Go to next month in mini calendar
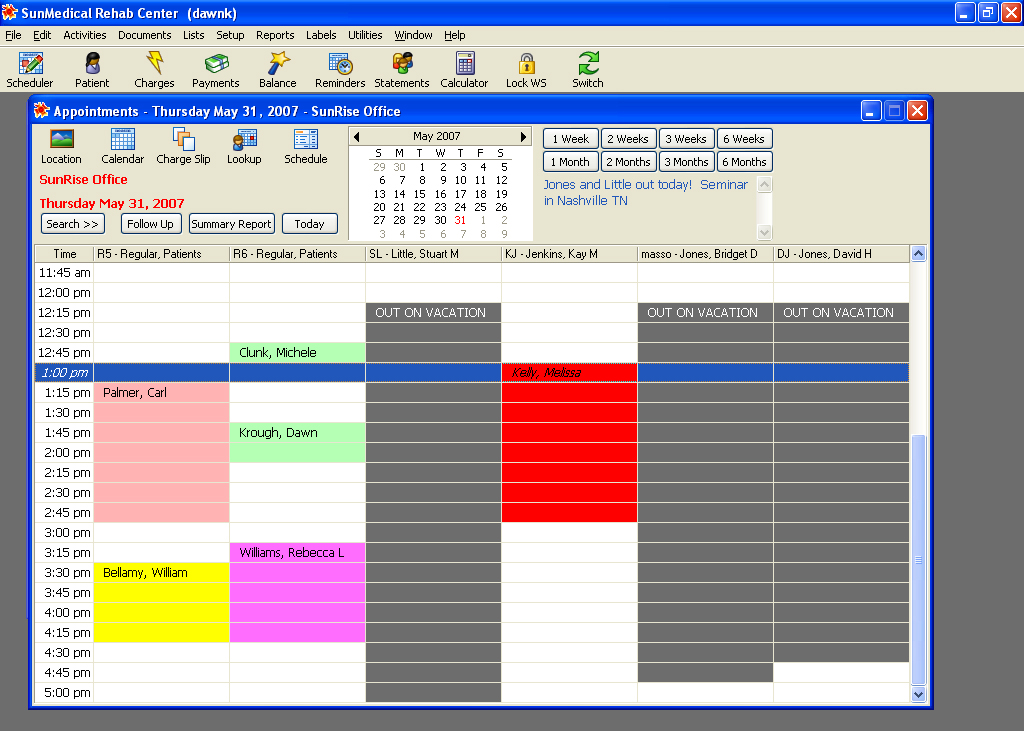 (523, 137)
